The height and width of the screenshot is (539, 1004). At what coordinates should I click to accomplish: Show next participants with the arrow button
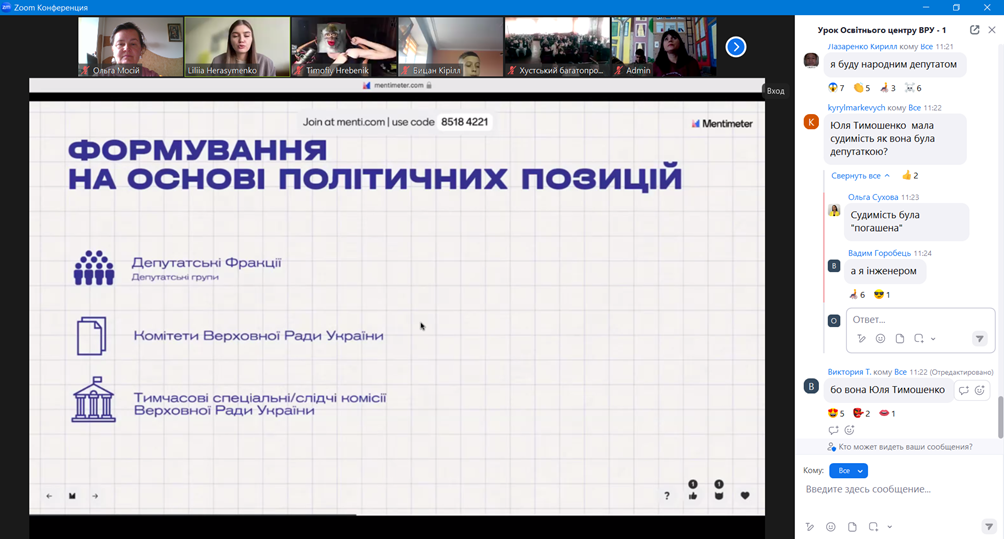coord(736,47)
